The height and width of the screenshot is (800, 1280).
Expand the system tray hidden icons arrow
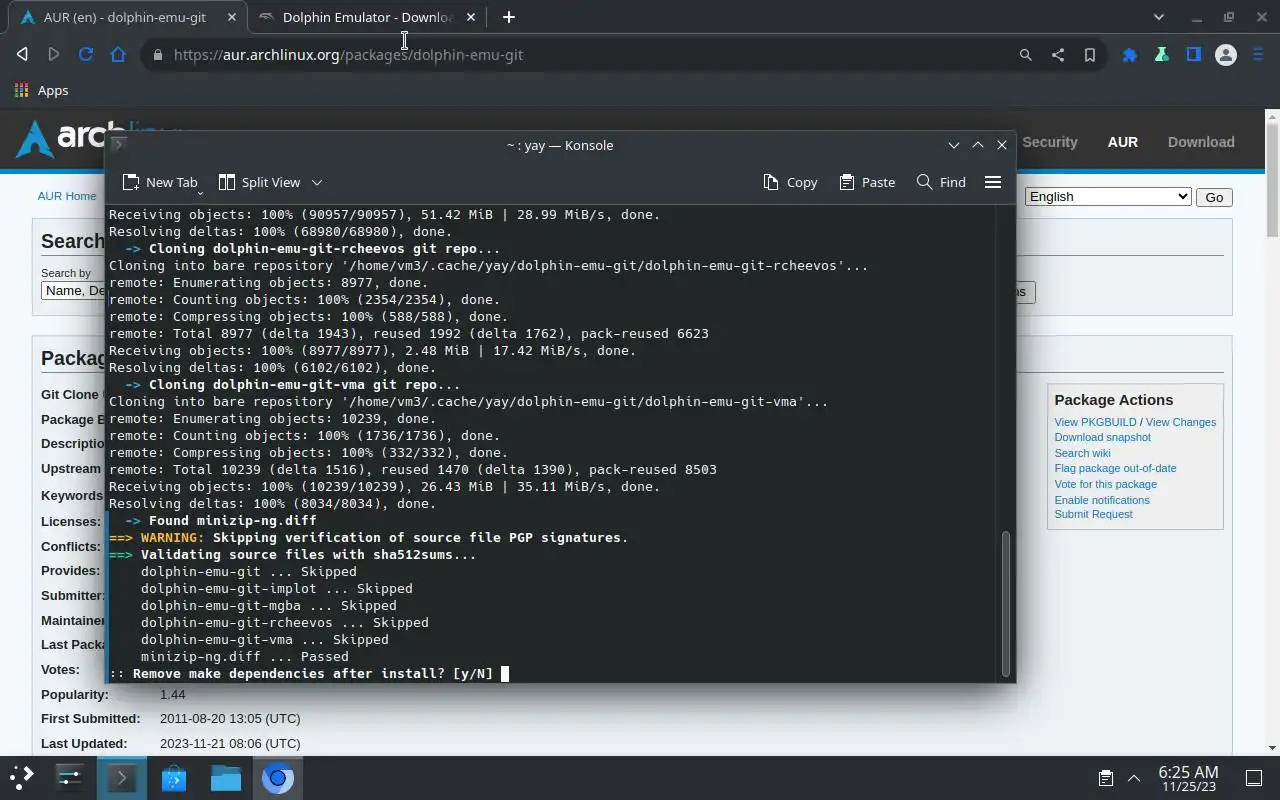click(1134, 777)
